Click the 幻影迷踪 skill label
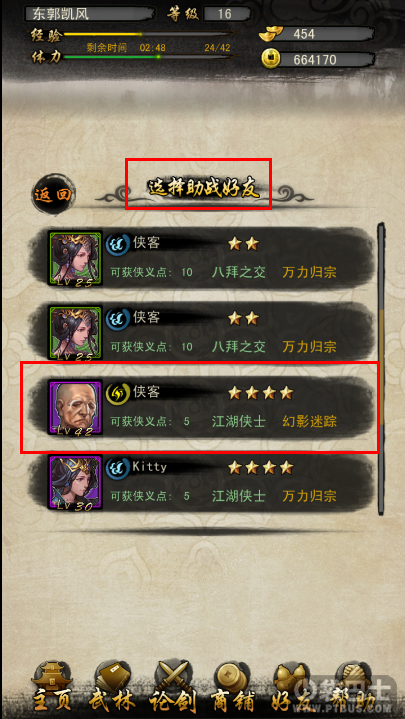Screen dimensions: 405x719 [309, 422]
